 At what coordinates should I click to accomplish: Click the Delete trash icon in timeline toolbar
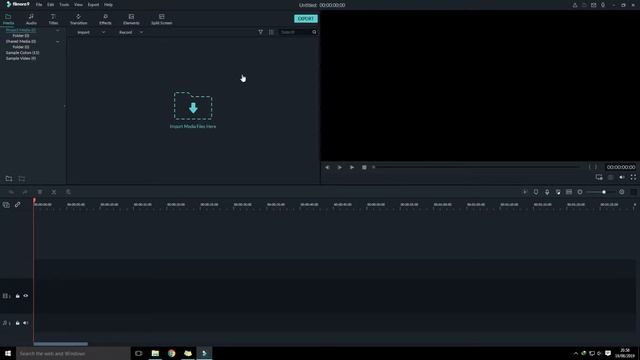point(40,192)
